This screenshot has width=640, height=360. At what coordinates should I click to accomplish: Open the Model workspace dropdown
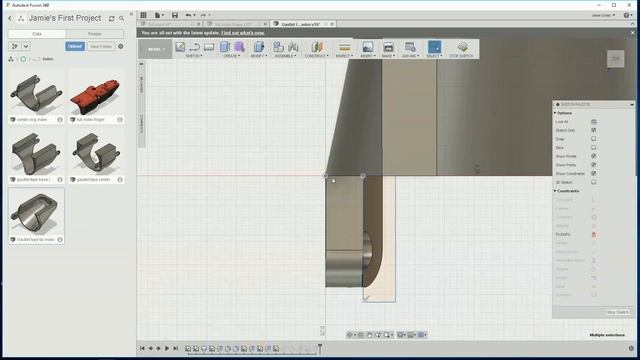tap(155, 49)
